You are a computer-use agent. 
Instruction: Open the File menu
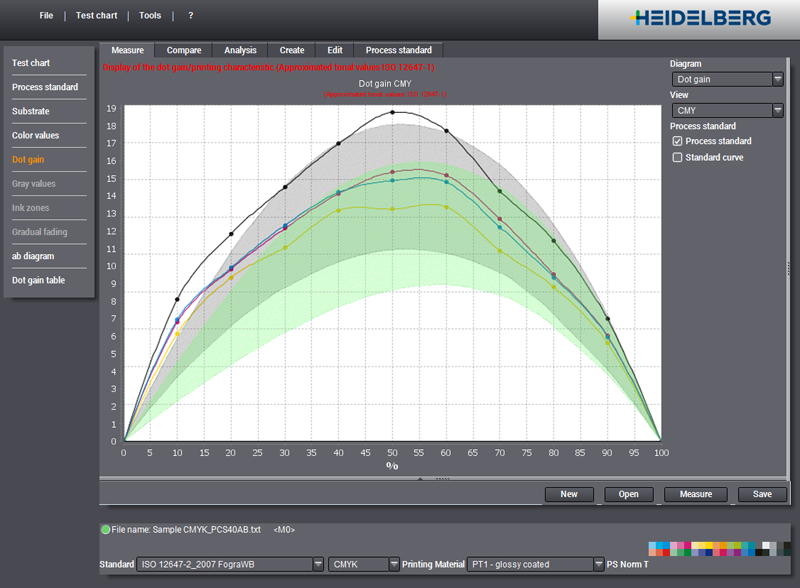pyautogui.click(x=46, y=15)
